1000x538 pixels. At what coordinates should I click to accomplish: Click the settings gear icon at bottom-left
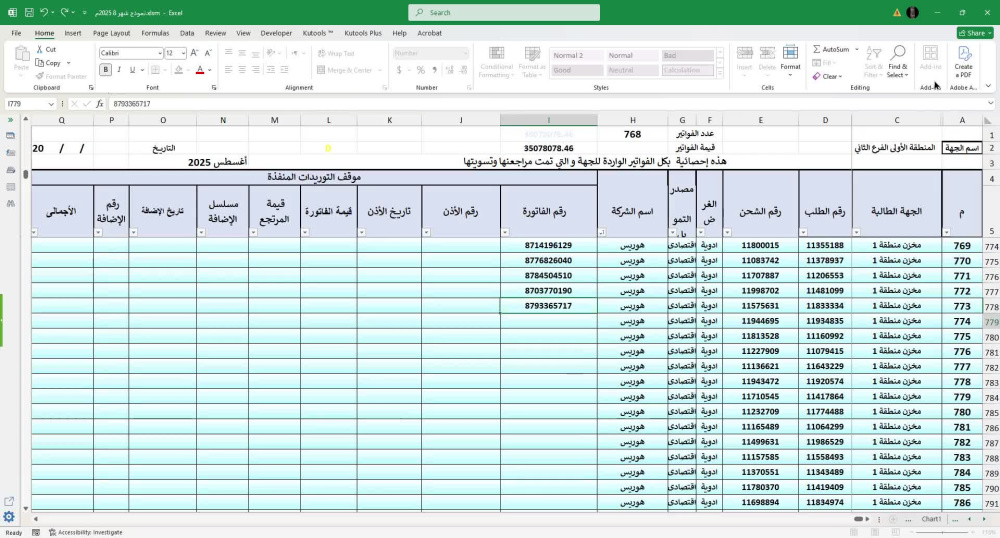(x=9, y=517)
